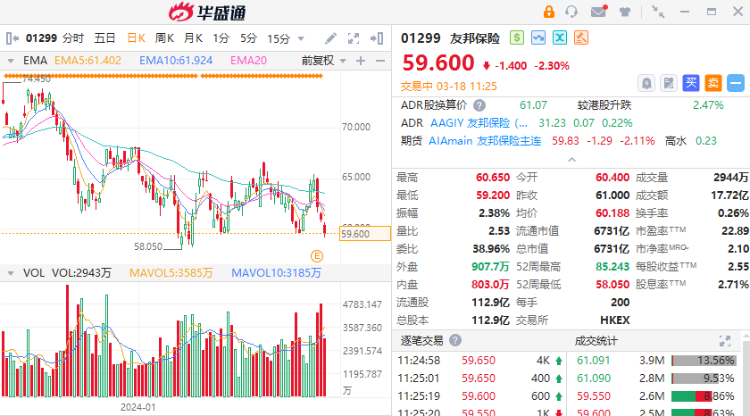Select the 日K chart tab

[x=136, y=38]
